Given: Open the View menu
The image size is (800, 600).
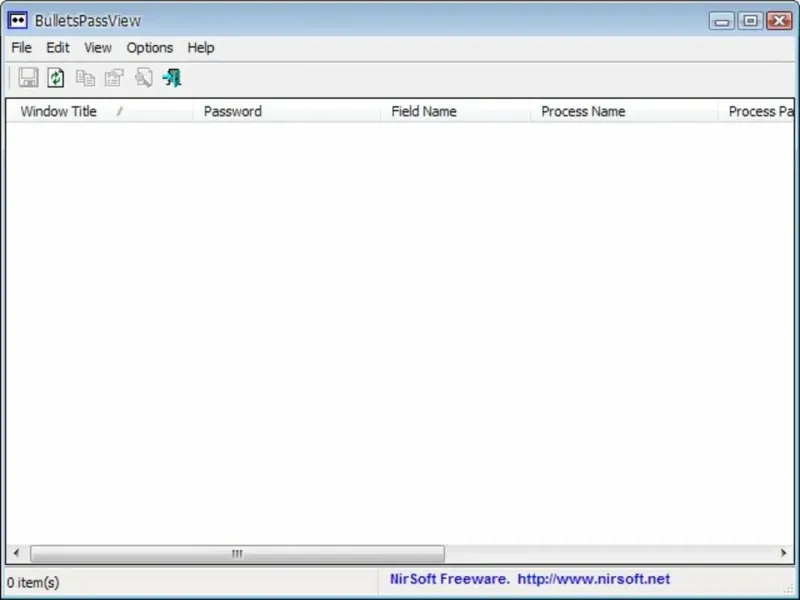Looking at the screenshot, I should tap(97, 47).
